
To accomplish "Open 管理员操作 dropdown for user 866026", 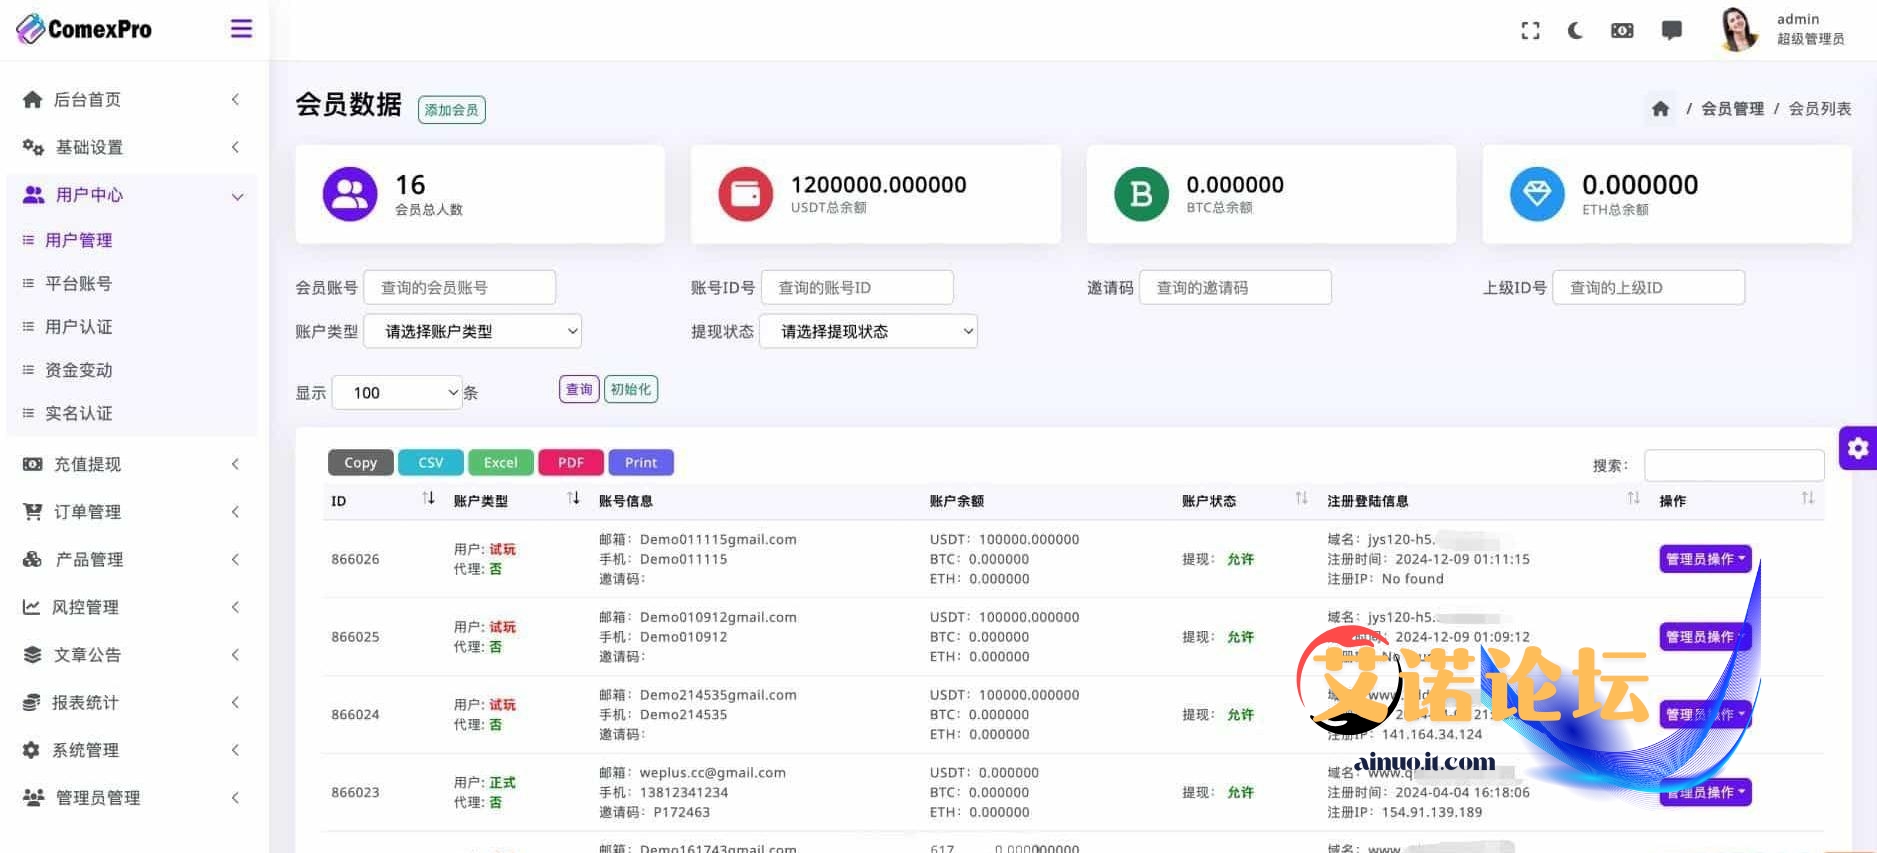I will pyautogui.click(x=1705, y=559).
